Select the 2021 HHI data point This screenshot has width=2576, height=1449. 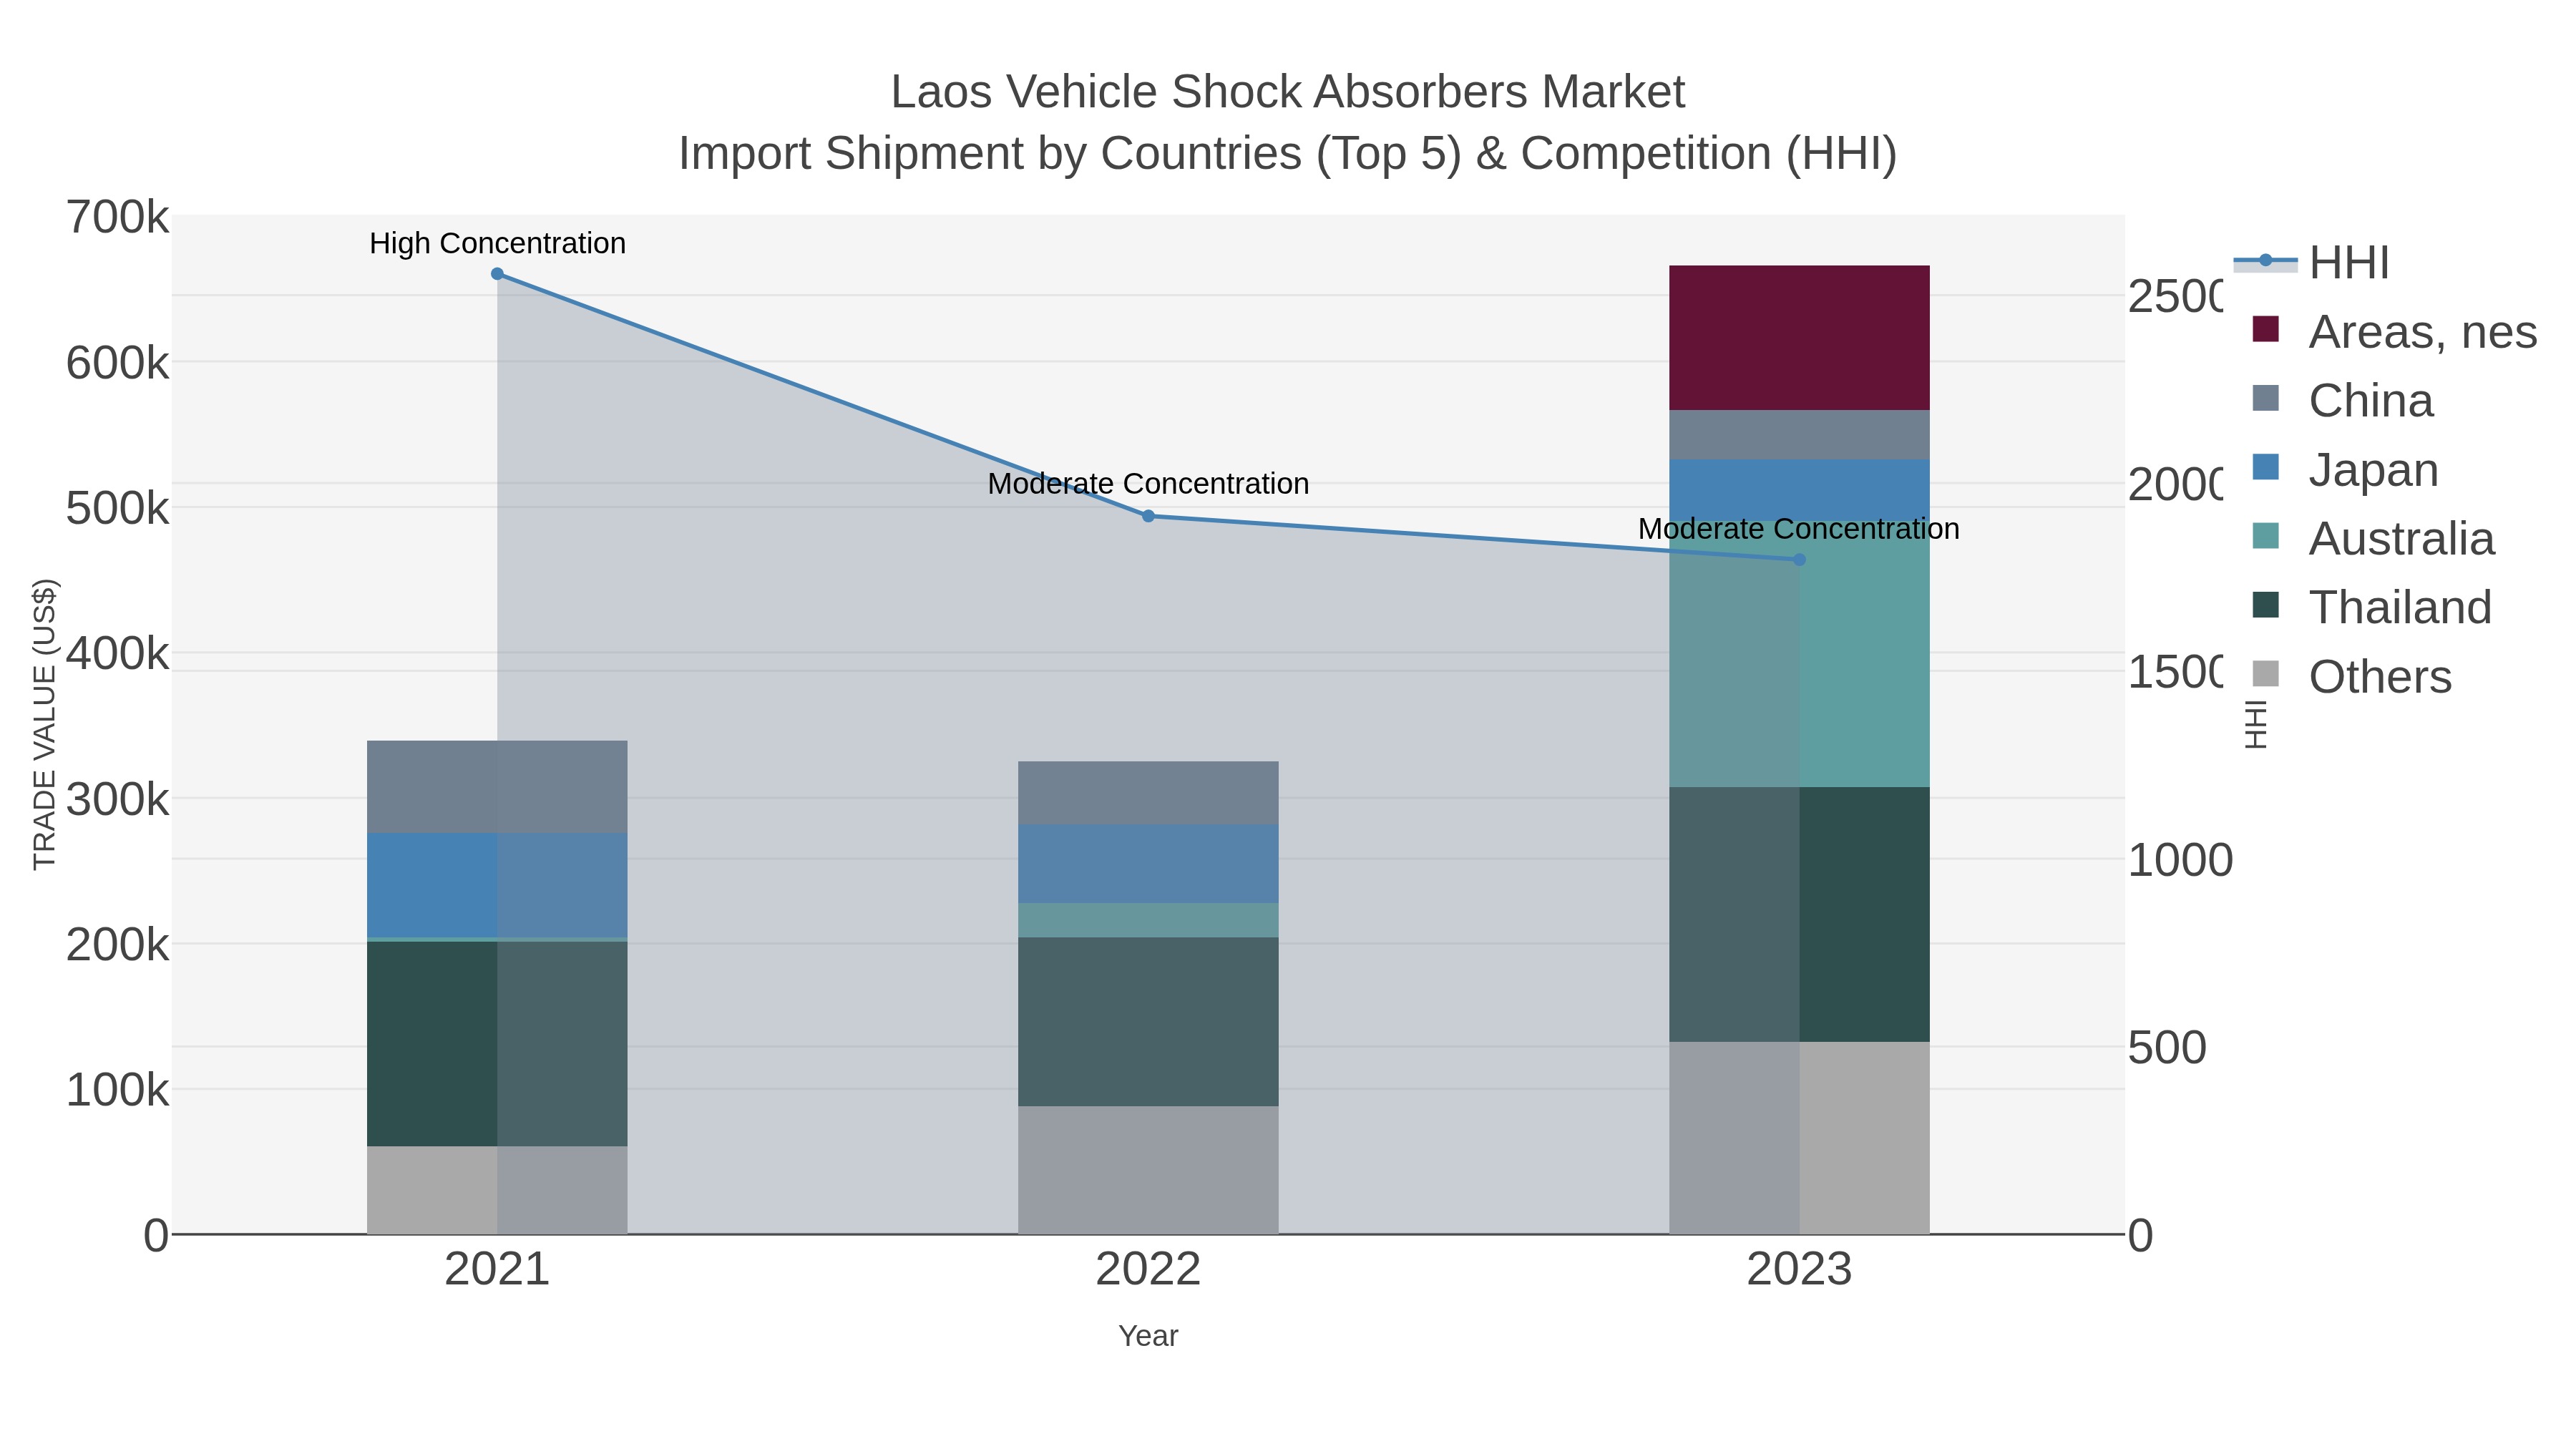coord(497,274)
